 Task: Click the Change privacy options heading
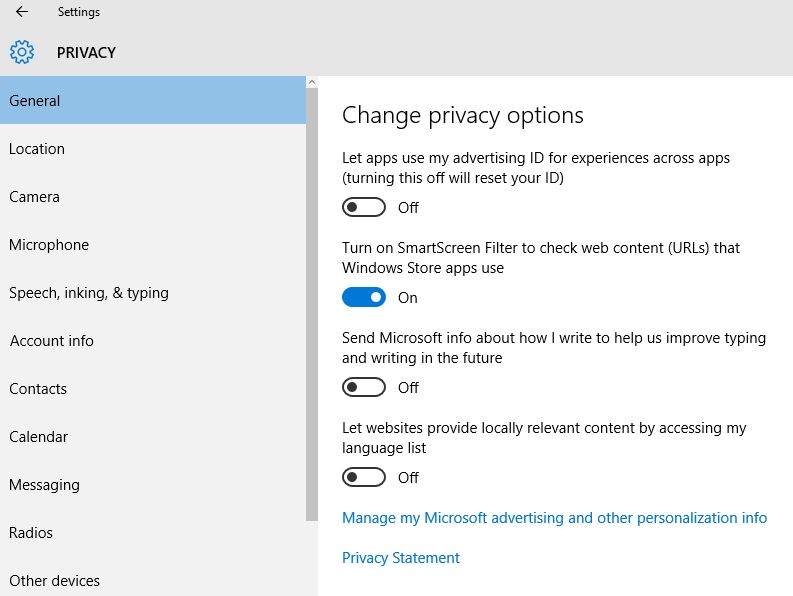[463, 115]
